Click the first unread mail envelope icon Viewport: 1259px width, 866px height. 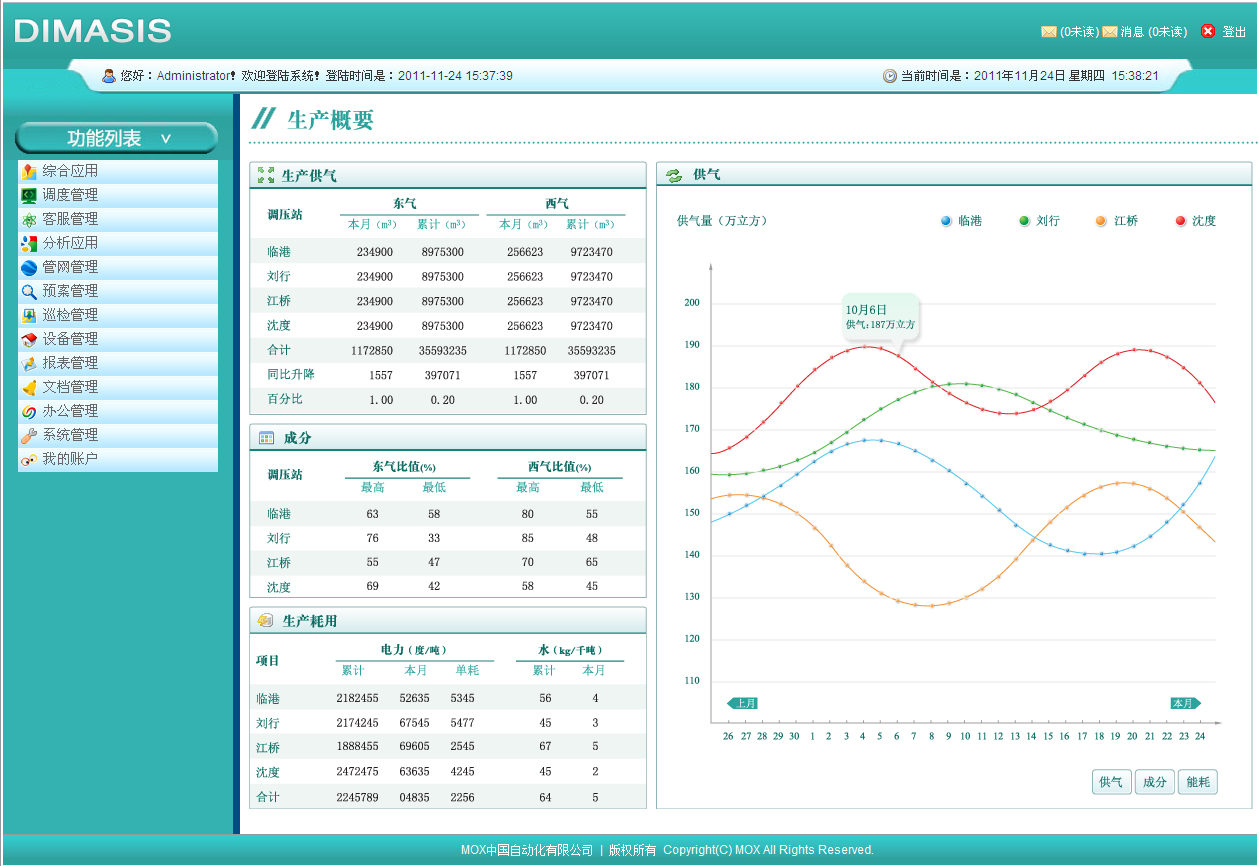pyautogui.click(x=1049, y=32)
